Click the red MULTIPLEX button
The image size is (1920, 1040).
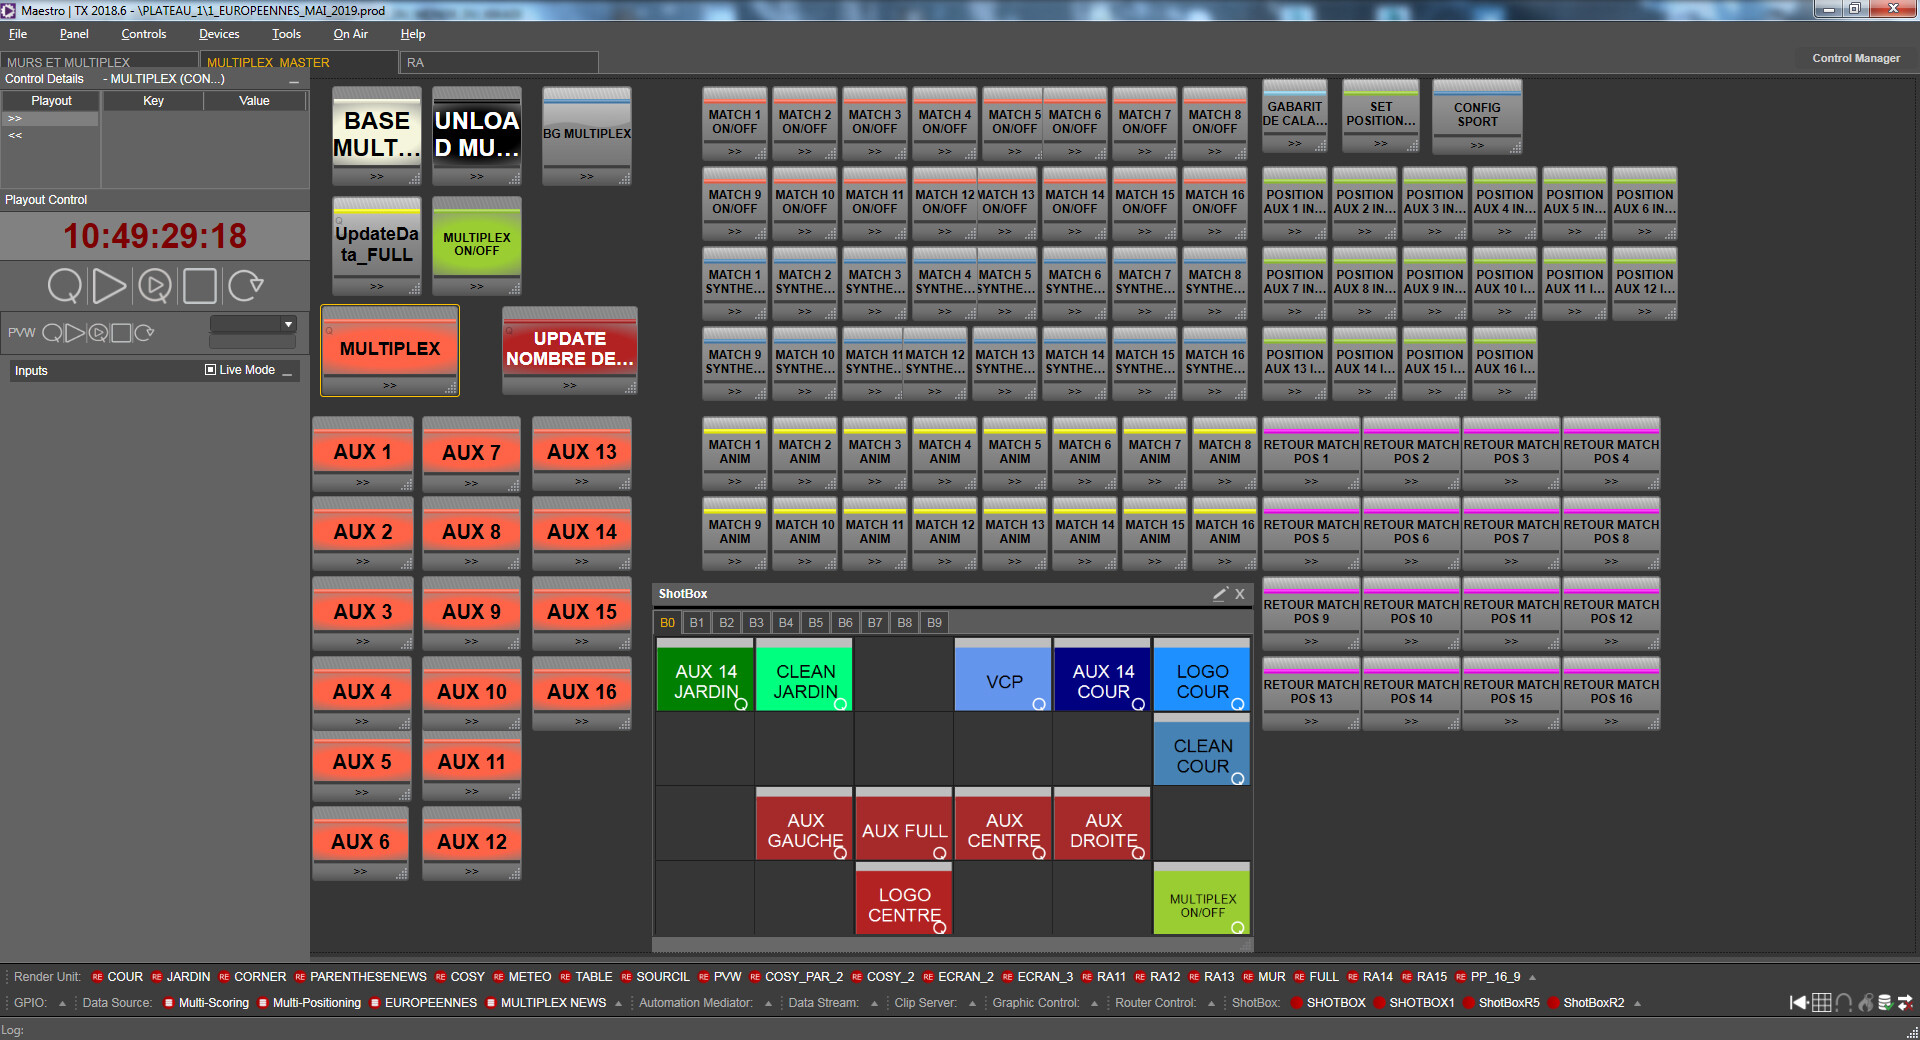click(x=390, y=349)
